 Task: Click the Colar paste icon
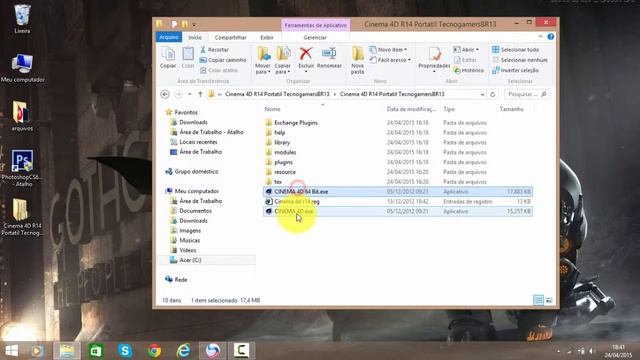(188, 58)
